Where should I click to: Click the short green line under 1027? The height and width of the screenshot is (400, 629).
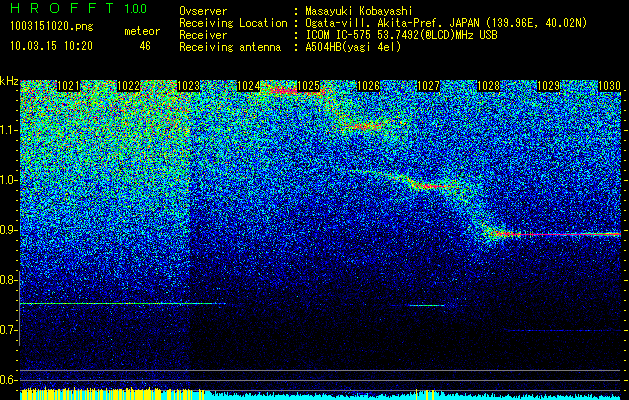[x=426, y=305]
